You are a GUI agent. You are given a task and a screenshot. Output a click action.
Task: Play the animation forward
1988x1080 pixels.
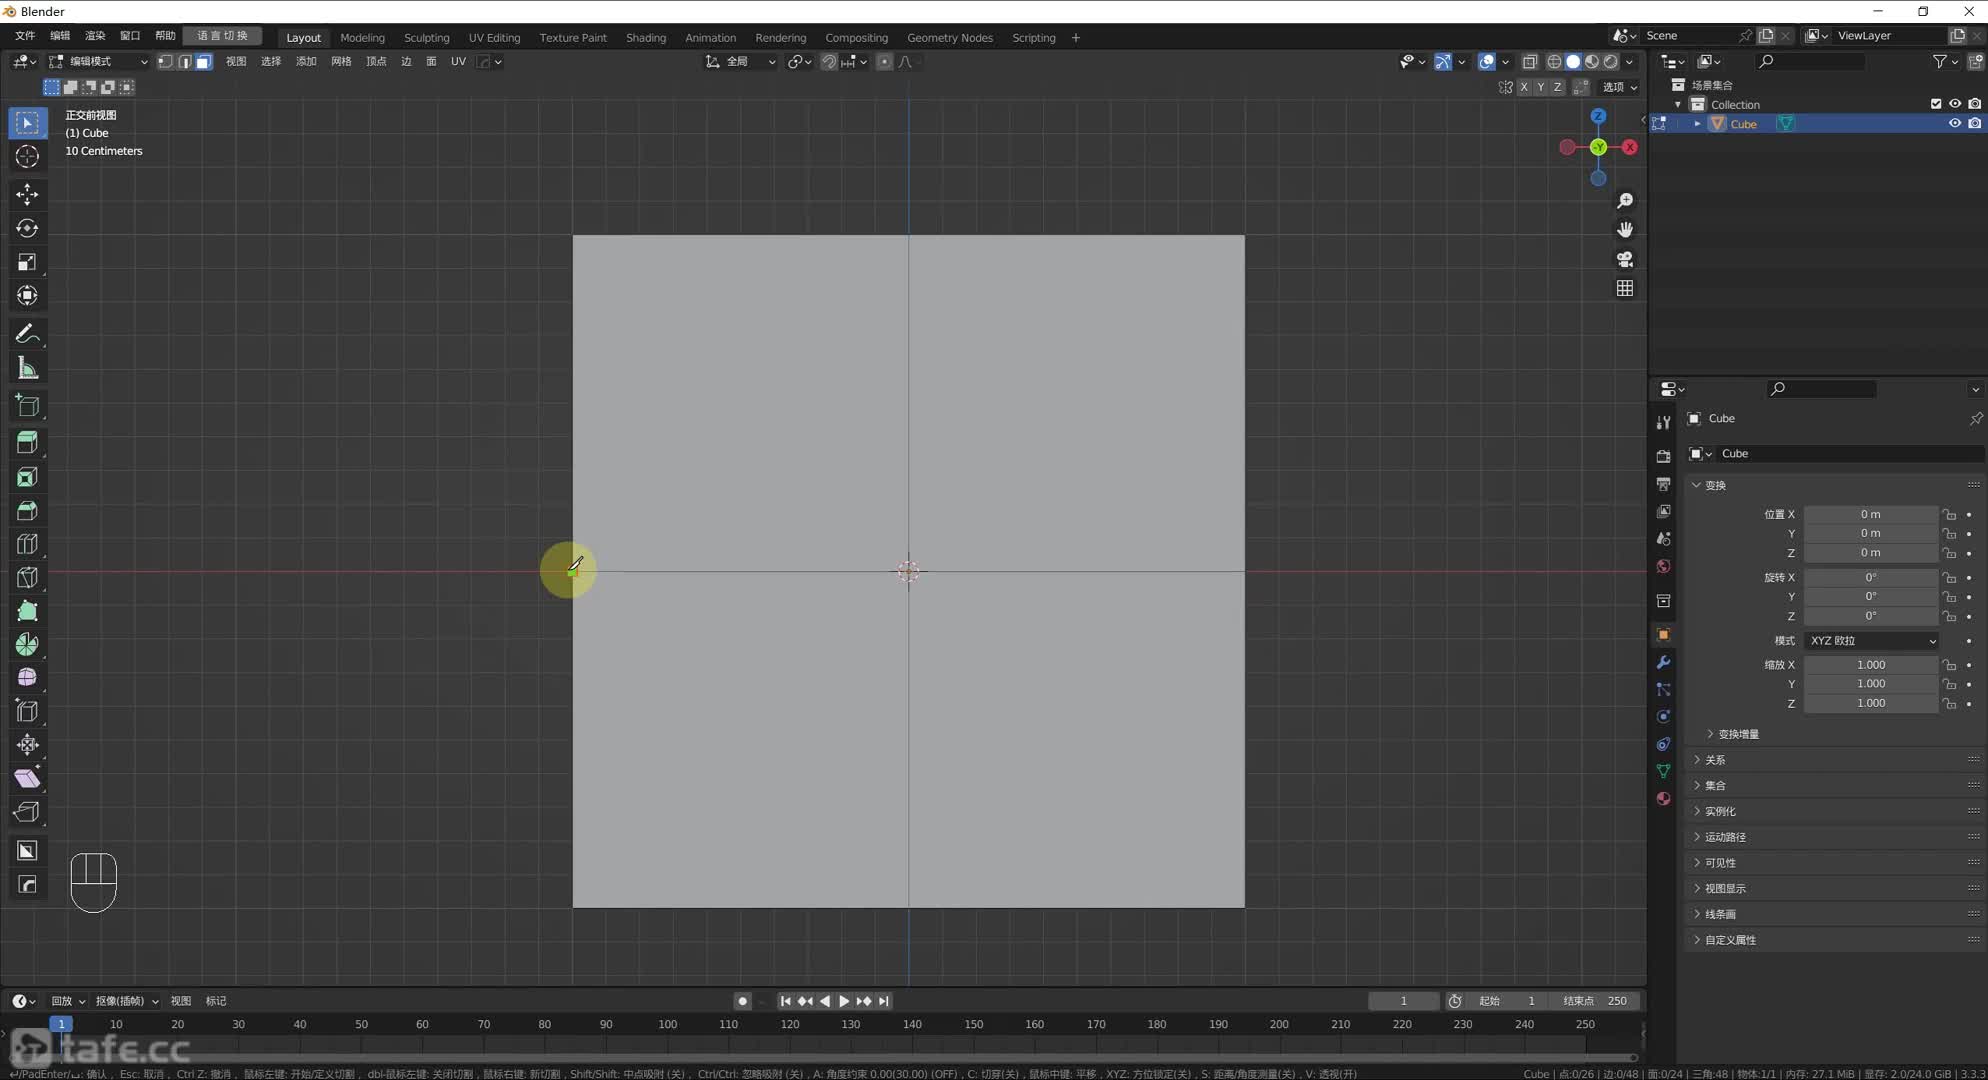843,1001
